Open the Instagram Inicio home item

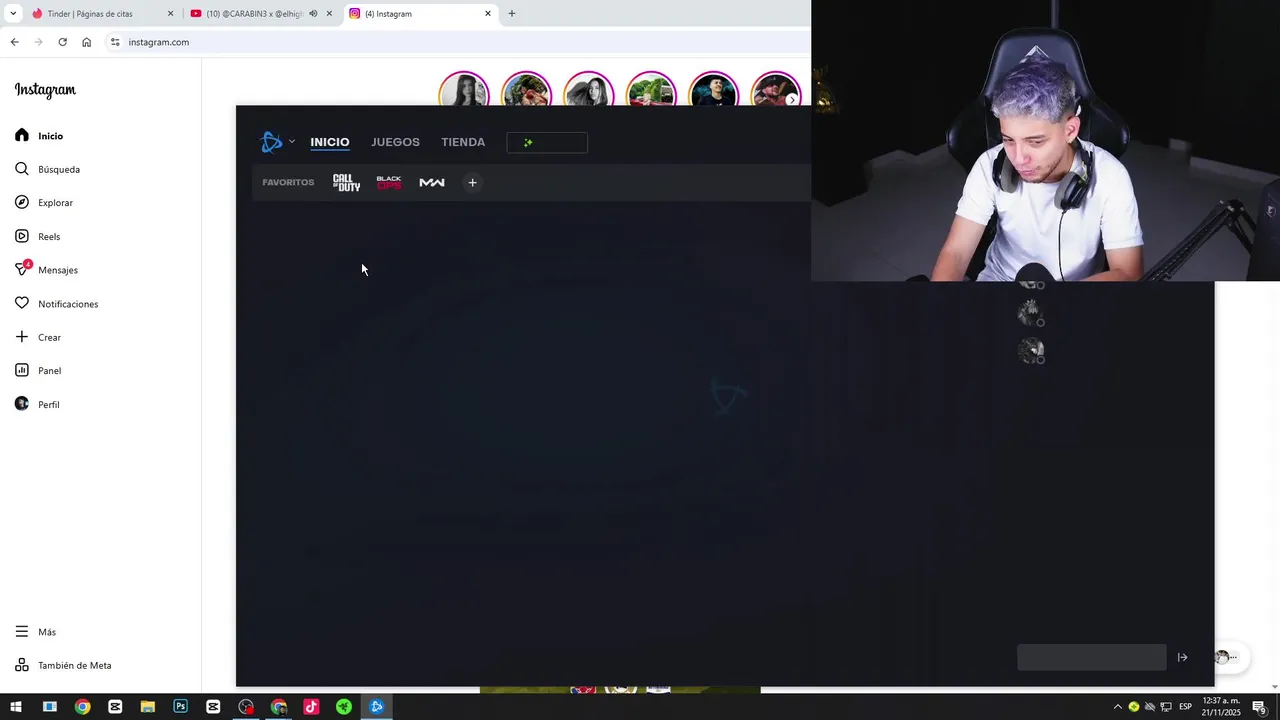[x=40, y=136]
